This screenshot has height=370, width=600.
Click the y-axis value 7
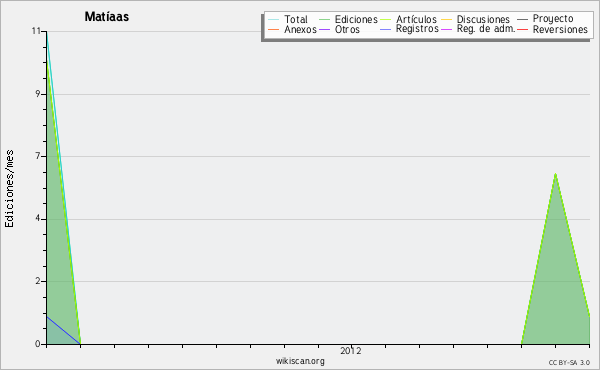[x=38, y=156]
